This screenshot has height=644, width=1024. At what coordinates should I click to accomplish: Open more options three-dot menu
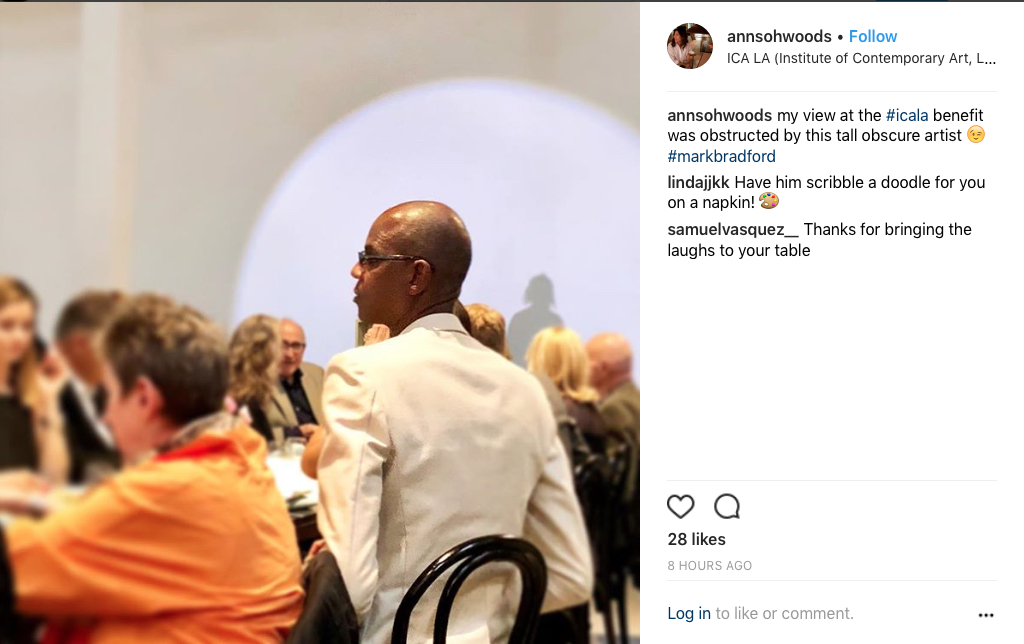click(x=985, y=615)
